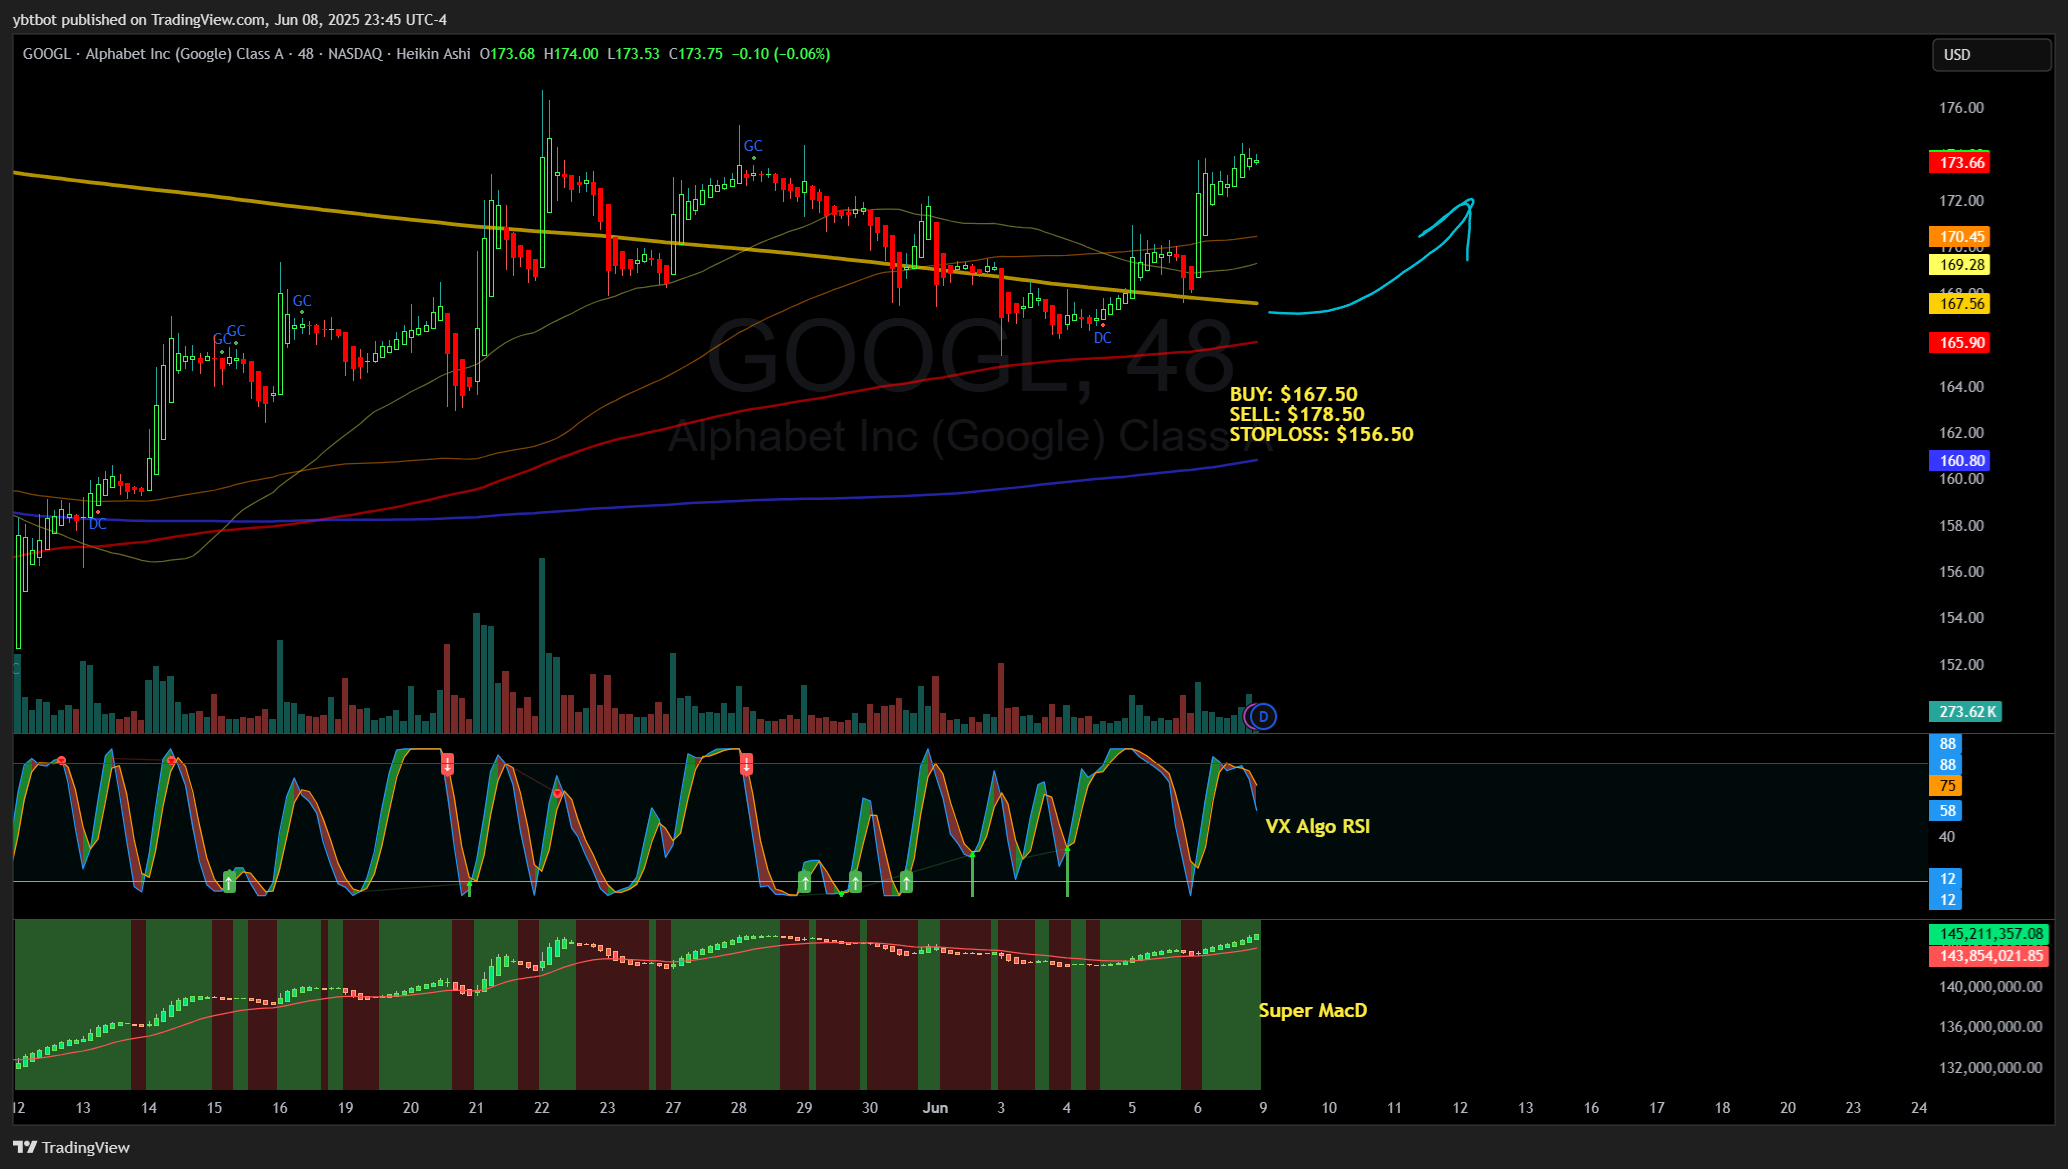Click the yellow 169.28 price label
Viewport: 2068px width, 1169px height.
1960,265
